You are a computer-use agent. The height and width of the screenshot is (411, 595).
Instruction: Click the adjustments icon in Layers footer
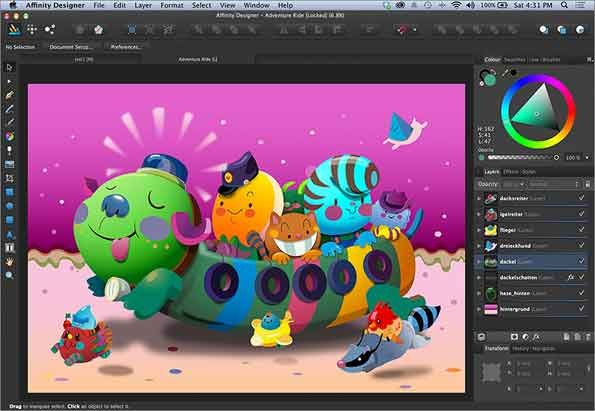[525, 337]
